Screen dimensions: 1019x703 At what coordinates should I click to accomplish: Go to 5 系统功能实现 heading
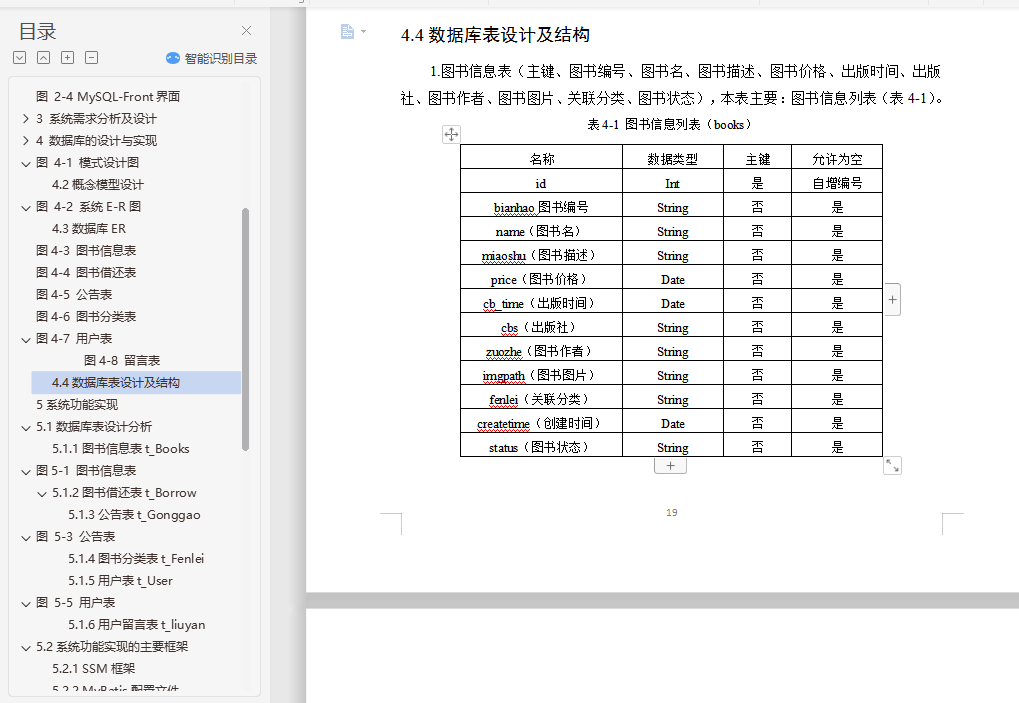pos(77,405)
